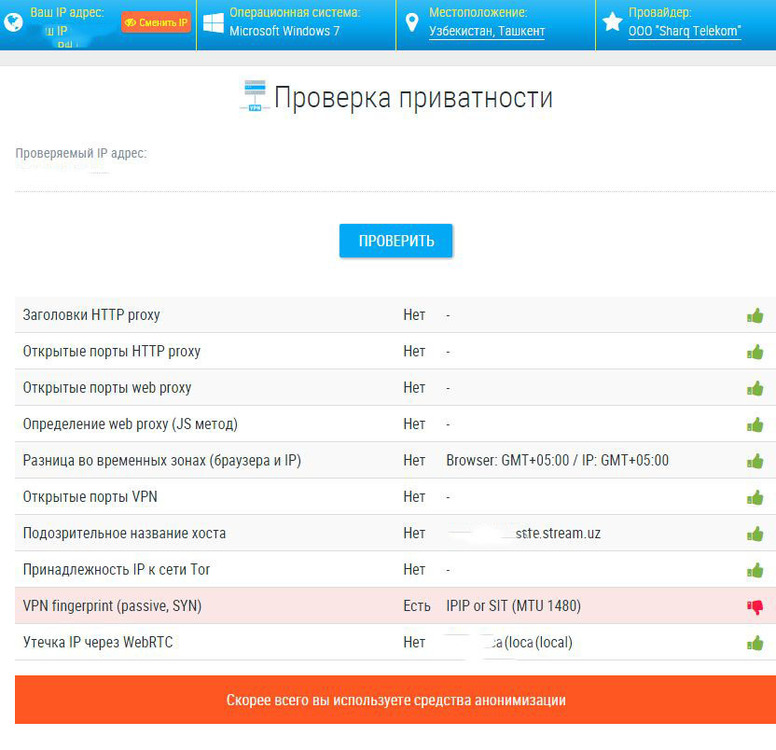Click the orange anonymization warning banner

pyautogui.click(x=395, y=700)
